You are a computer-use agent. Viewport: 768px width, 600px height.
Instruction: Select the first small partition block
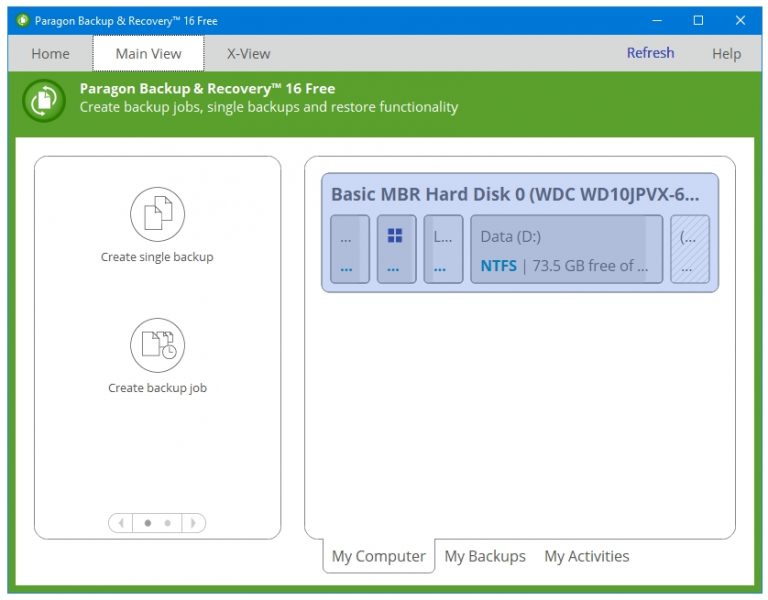(350, 249)
